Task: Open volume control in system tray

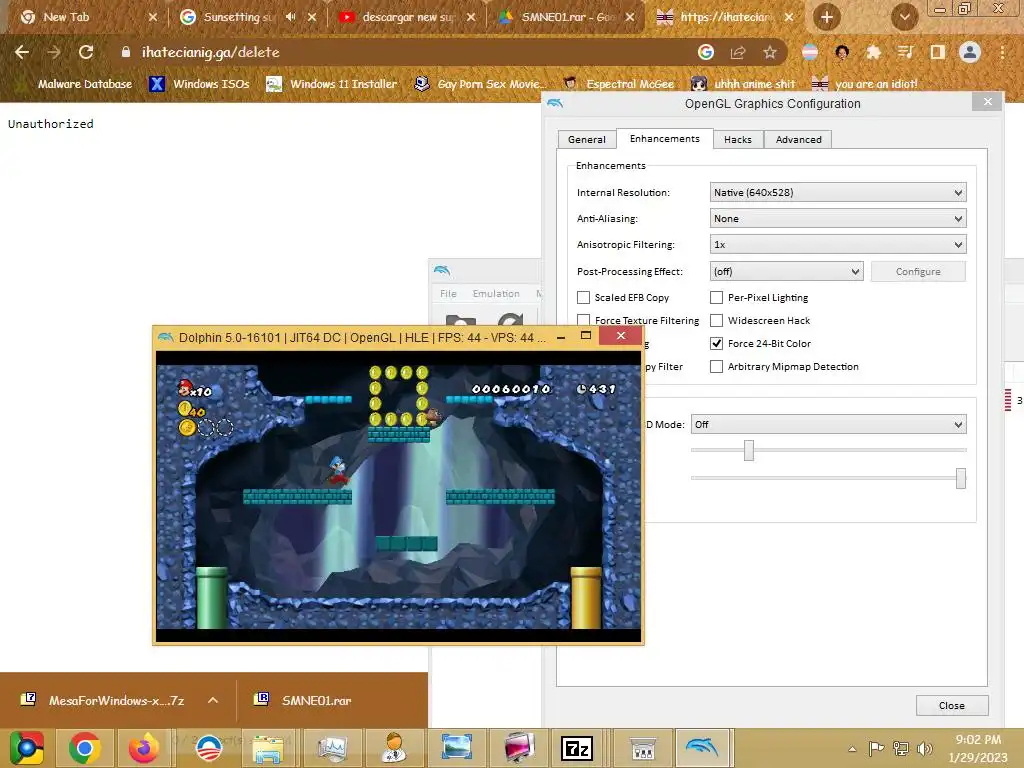Action: pyautogui.click(x=923, y=749)
